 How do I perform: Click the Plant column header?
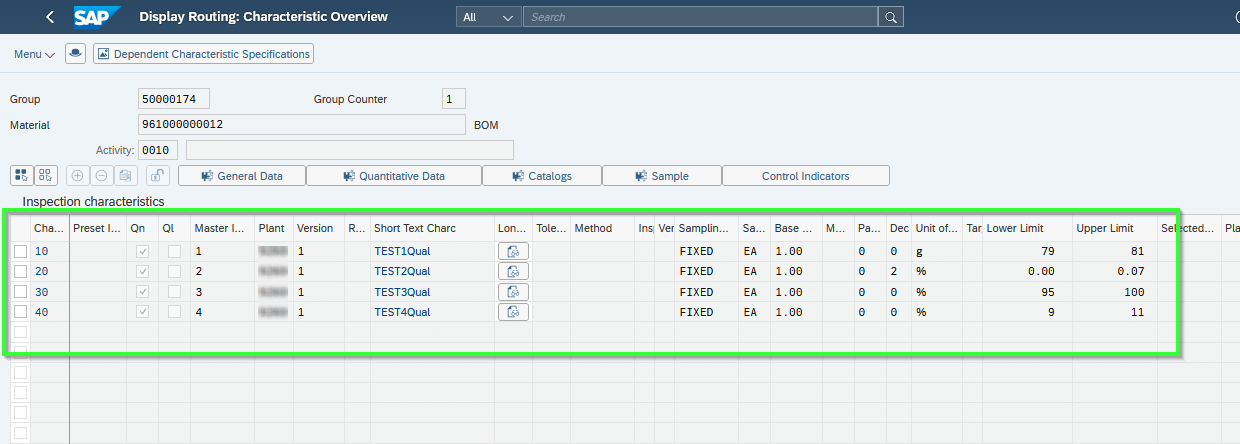[x=274, y=228]
